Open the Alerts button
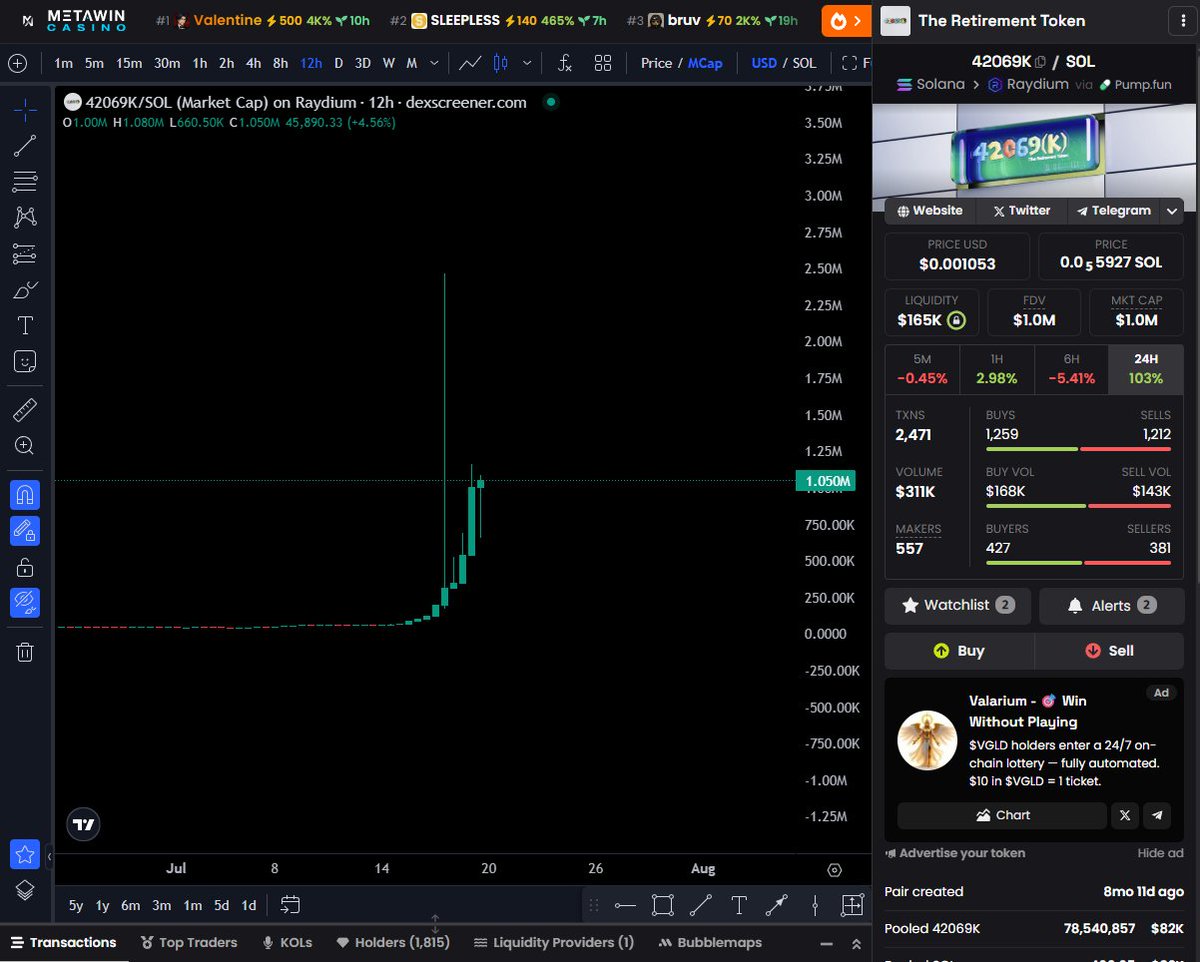This screenshot has height=962, width=1200. point(1111,605)
